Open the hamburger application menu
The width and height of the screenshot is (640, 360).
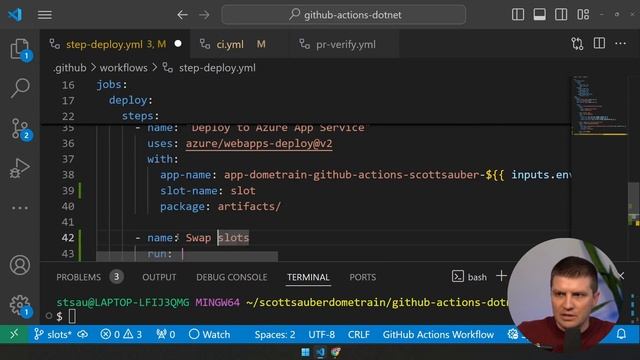(x=44, y=15)
